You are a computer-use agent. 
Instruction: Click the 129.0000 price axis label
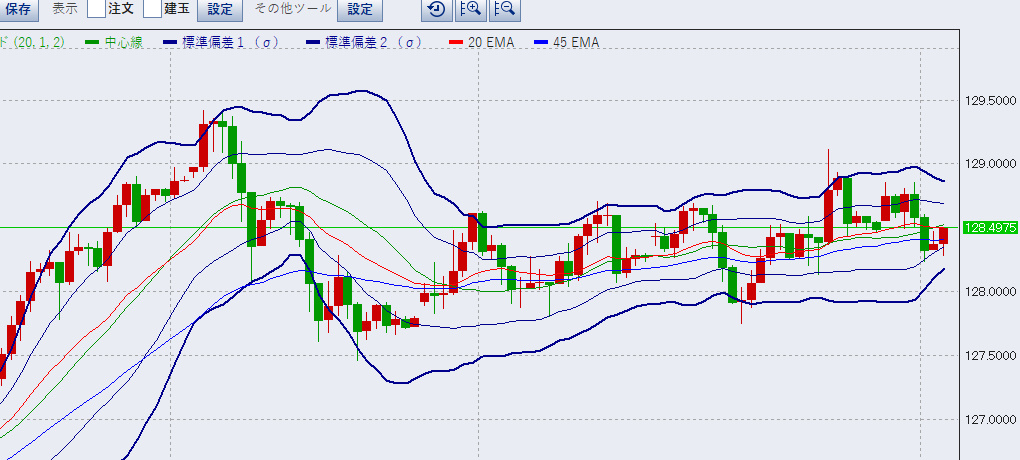point(990,164)
